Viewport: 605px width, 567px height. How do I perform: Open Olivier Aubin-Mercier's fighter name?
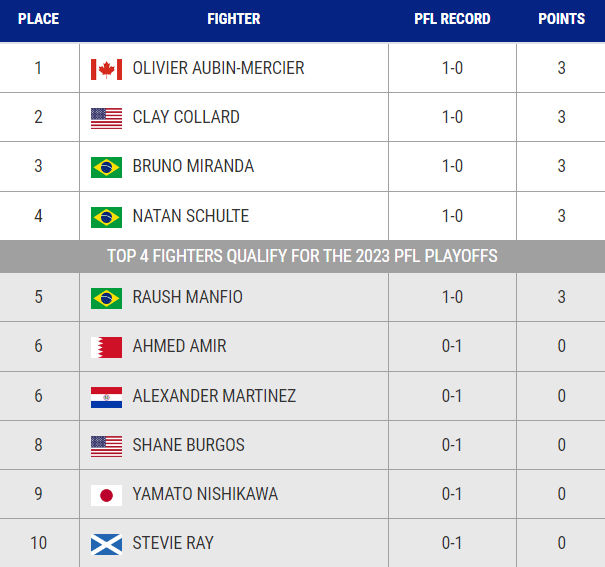218,68
